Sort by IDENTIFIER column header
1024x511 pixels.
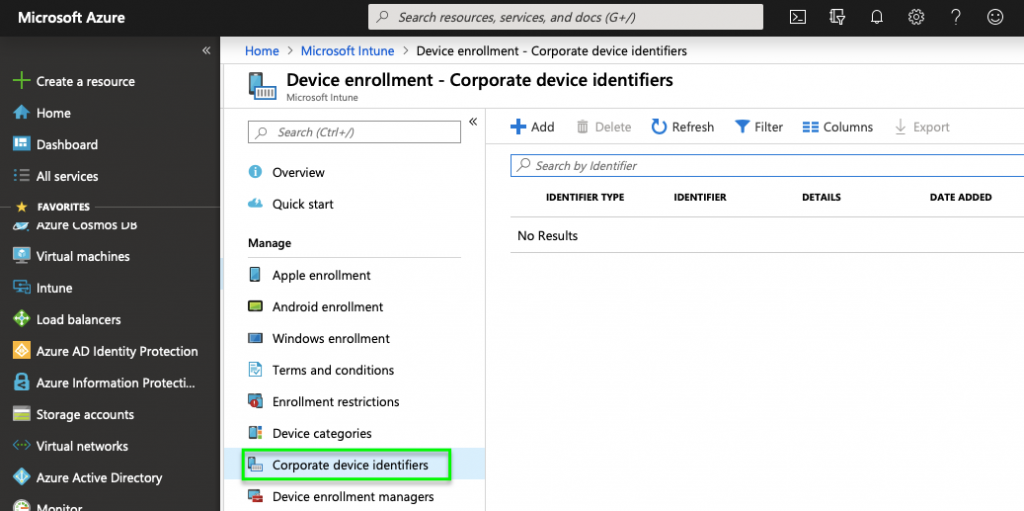(700, 197)
